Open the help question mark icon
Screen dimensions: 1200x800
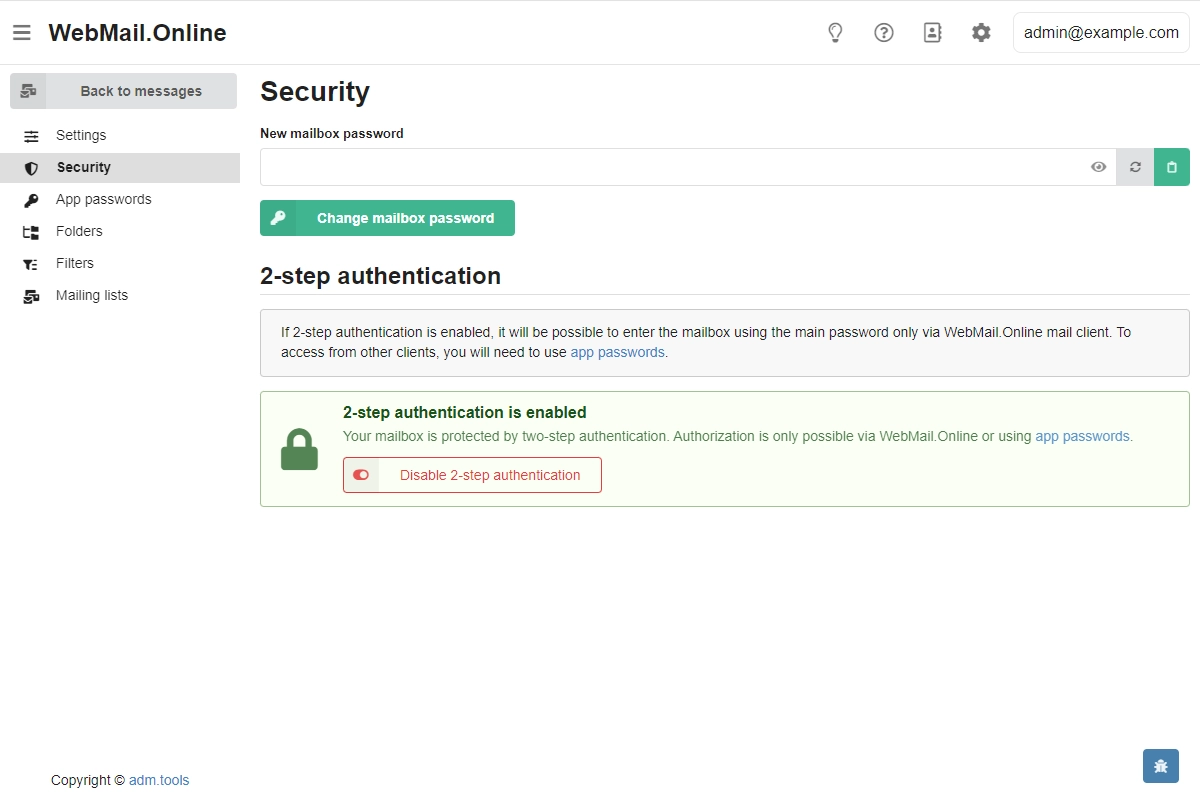coord(884,33)
